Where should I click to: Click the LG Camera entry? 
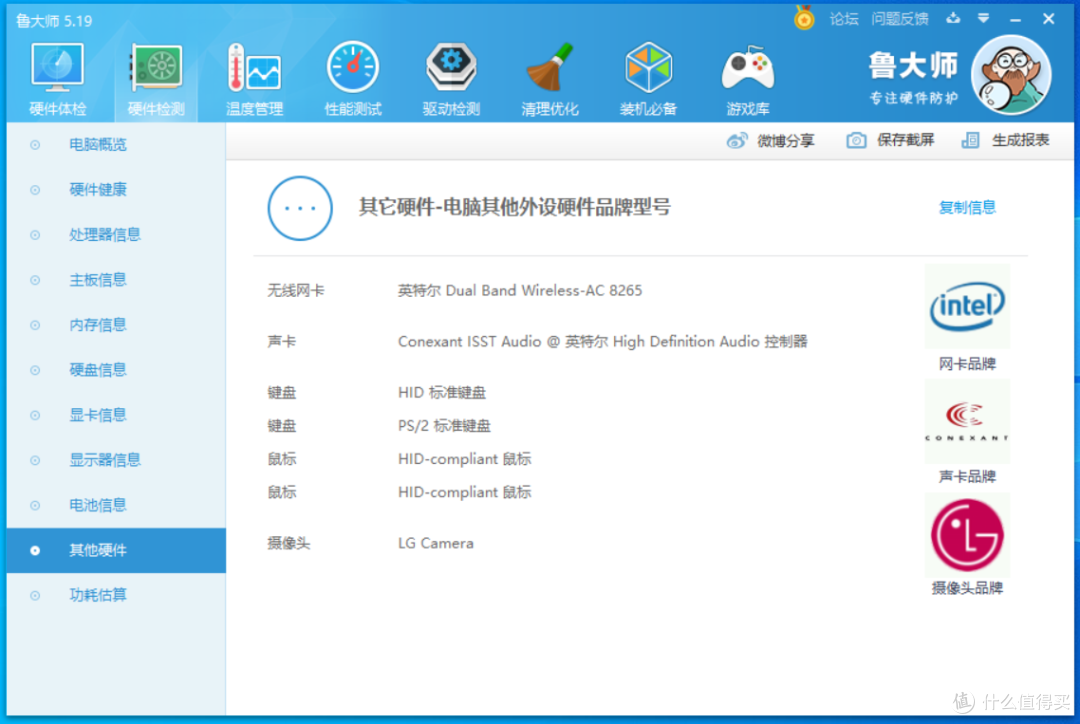click(x=435, y=544)
